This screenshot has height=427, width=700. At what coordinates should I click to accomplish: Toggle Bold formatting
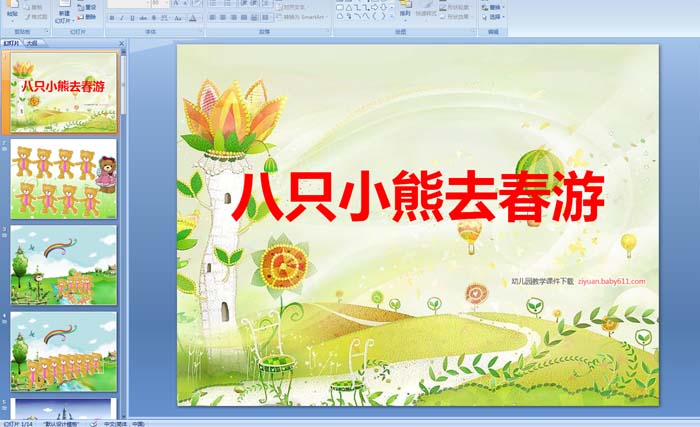(x=112, y=18)
